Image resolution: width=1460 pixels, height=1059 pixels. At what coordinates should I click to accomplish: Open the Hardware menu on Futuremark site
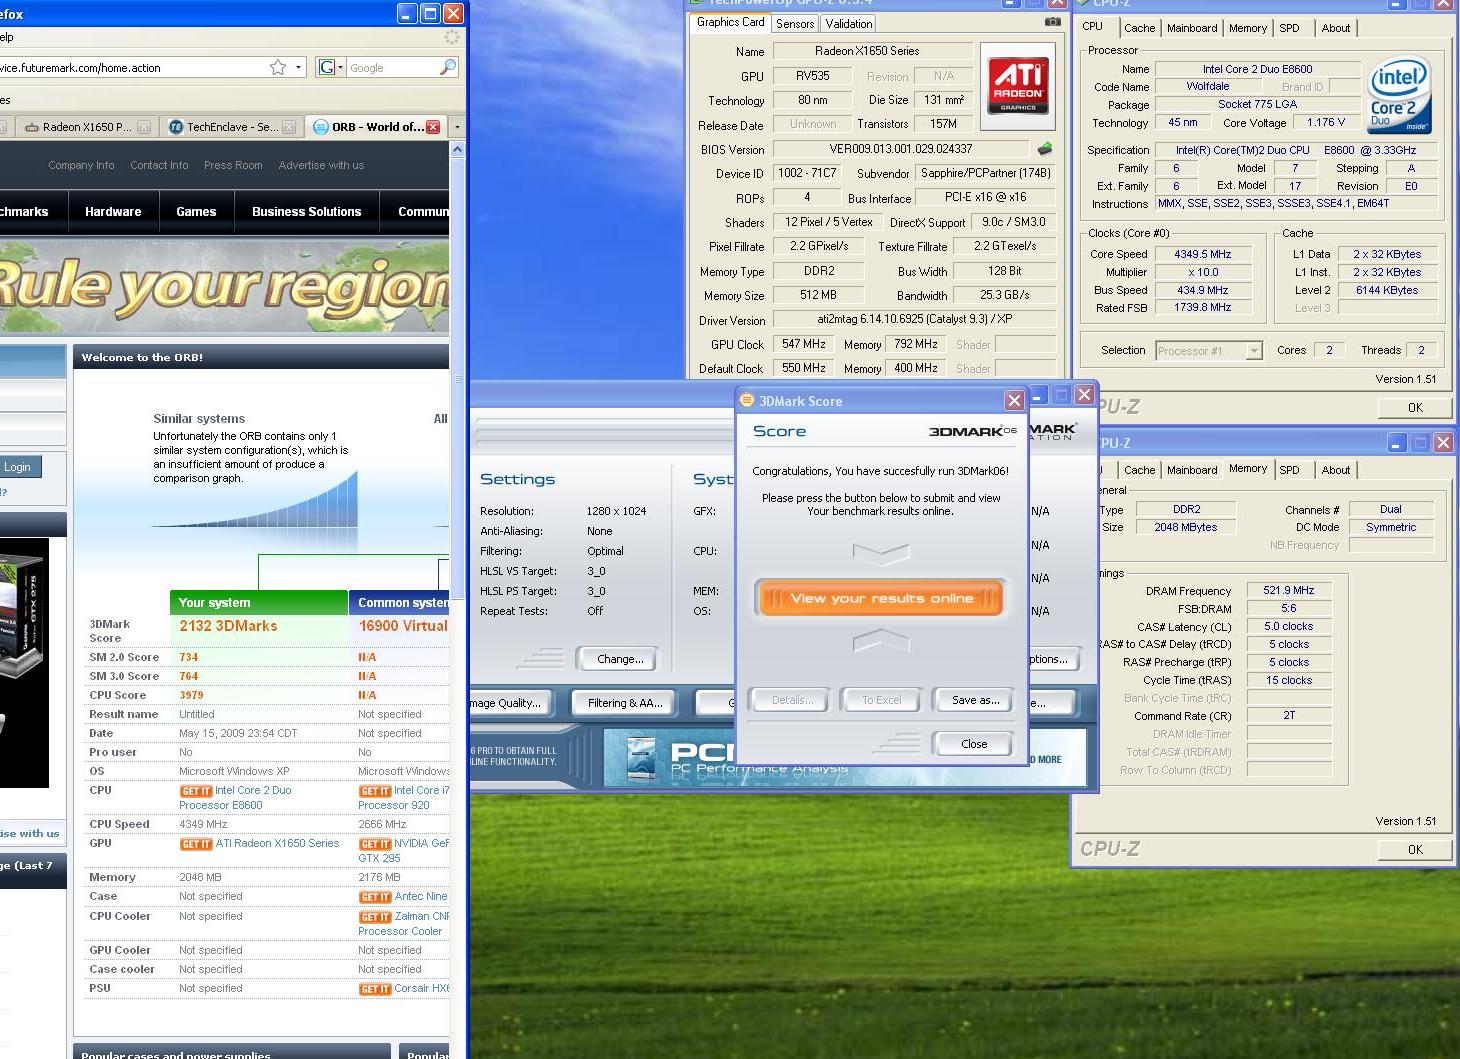(113, 212)
